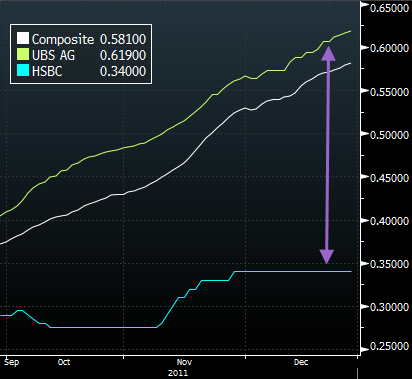The height and width of the screenshot is (379, 412).
Task: Click the 2011 year label
Action: 178,373
